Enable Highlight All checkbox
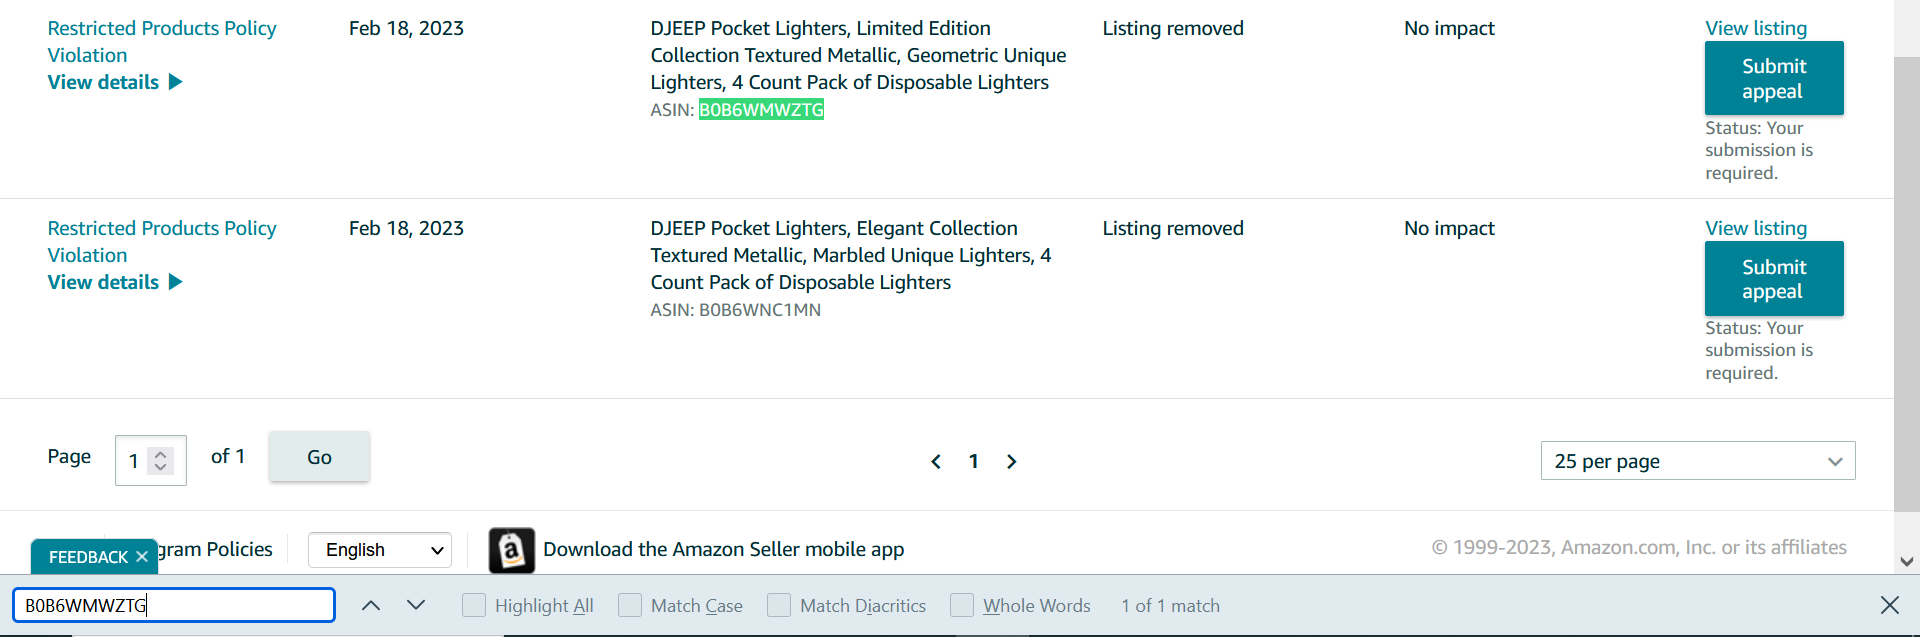Image resolution: width=1920 pixels, height=637 pixels. coord(474,605)
